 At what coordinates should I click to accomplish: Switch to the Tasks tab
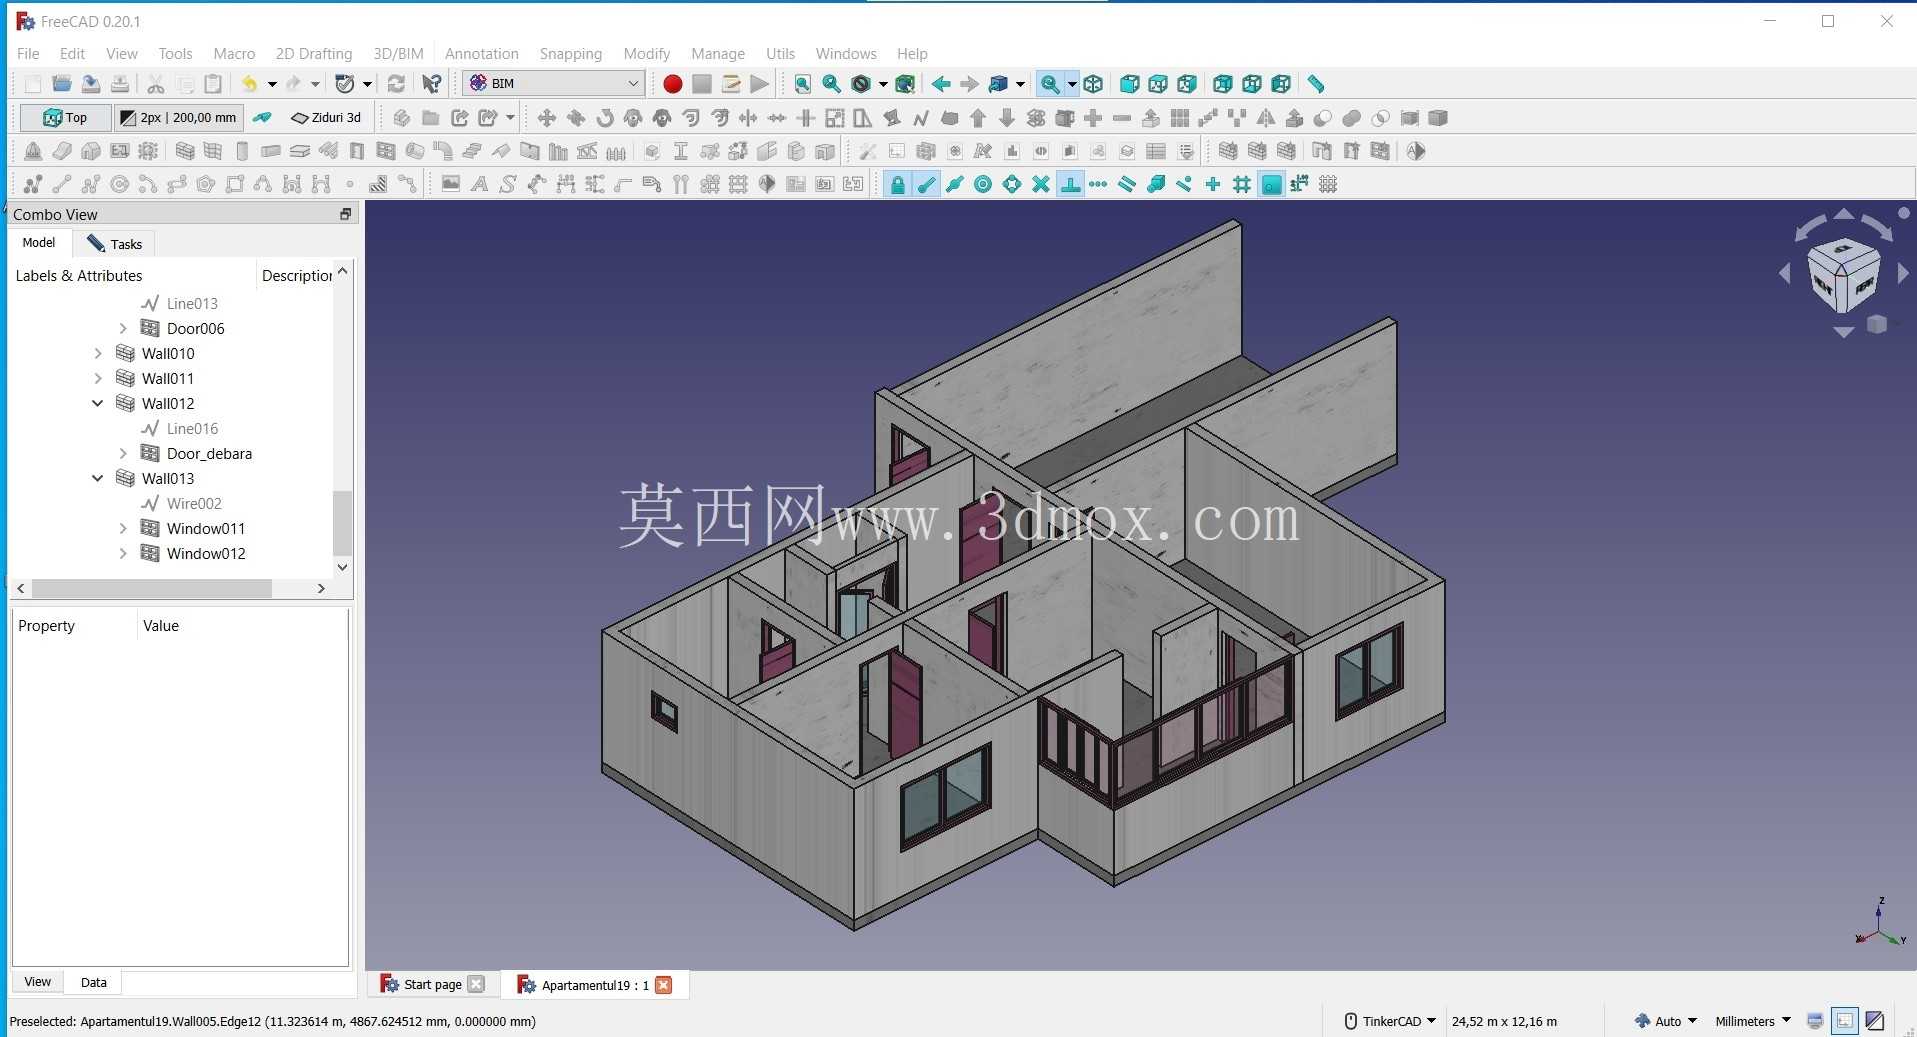(115, 243)
